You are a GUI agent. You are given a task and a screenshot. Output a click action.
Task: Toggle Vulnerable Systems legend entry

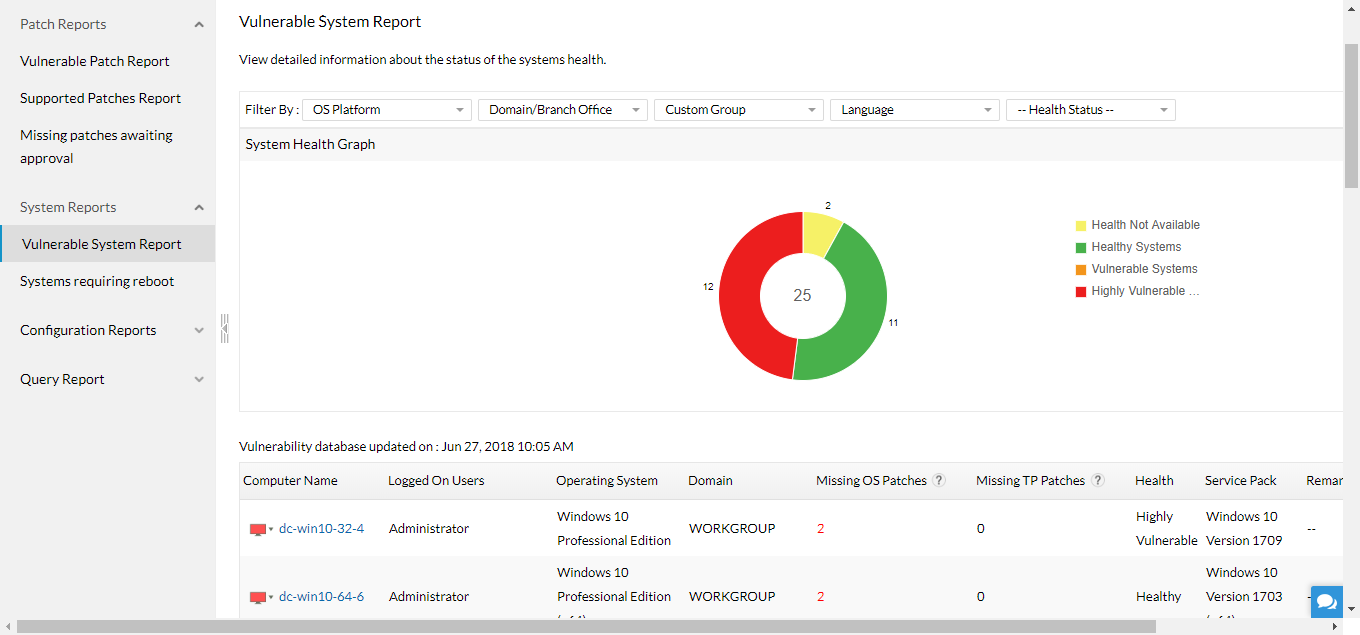tap(1143, 269)
